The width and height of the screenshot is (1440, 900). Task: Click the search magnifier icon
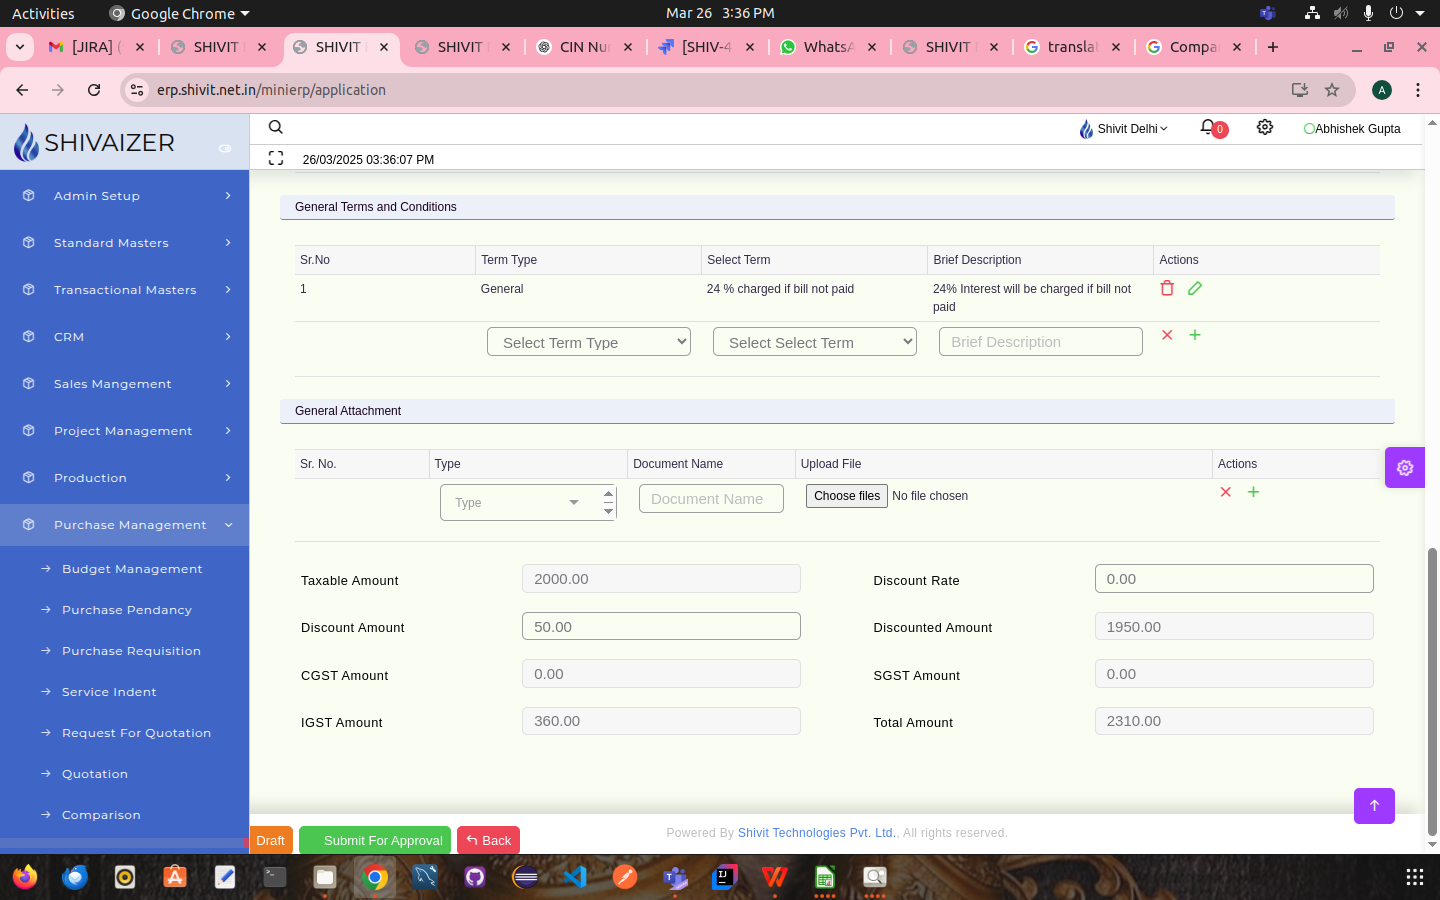(x=276, y=128)
